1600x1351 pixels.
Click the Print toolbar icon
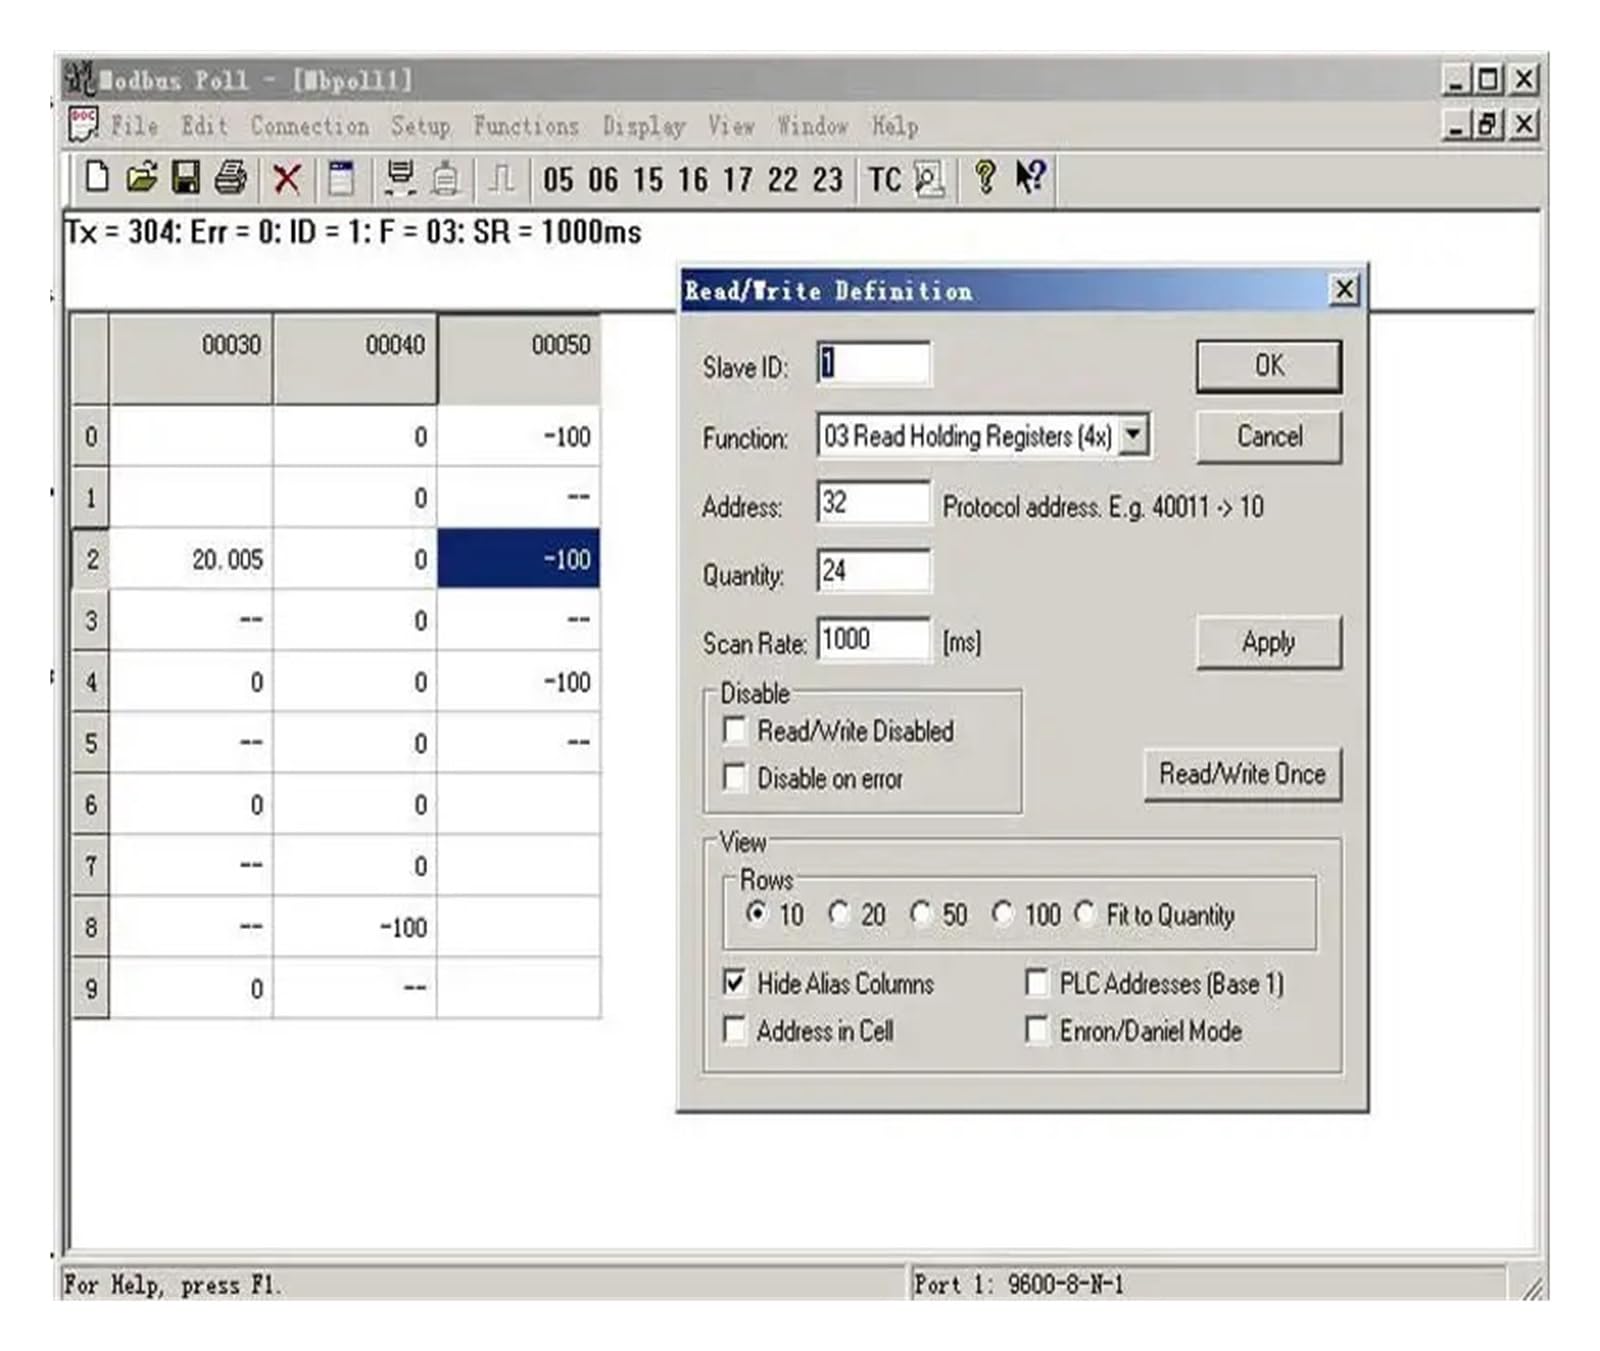coord(231,178)
